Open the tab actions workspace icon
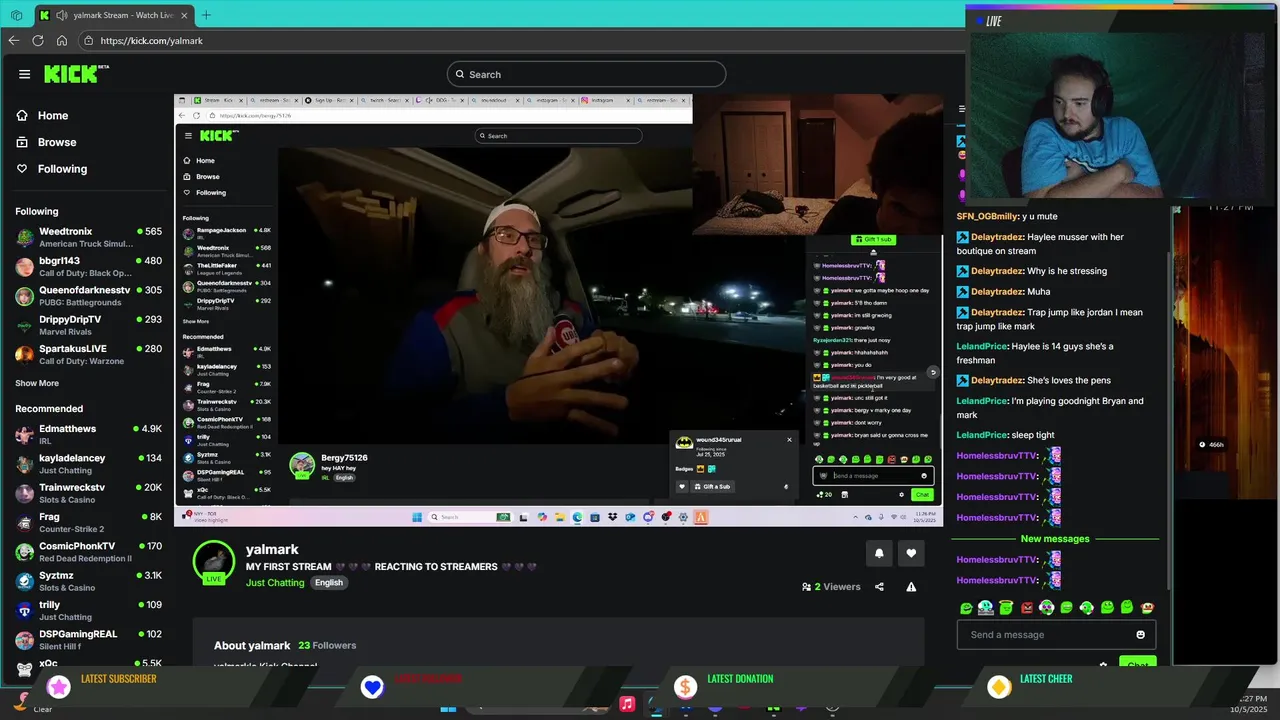Image resolution: width=1280 pixels, height=720 pixels. [x=16, y=15]
